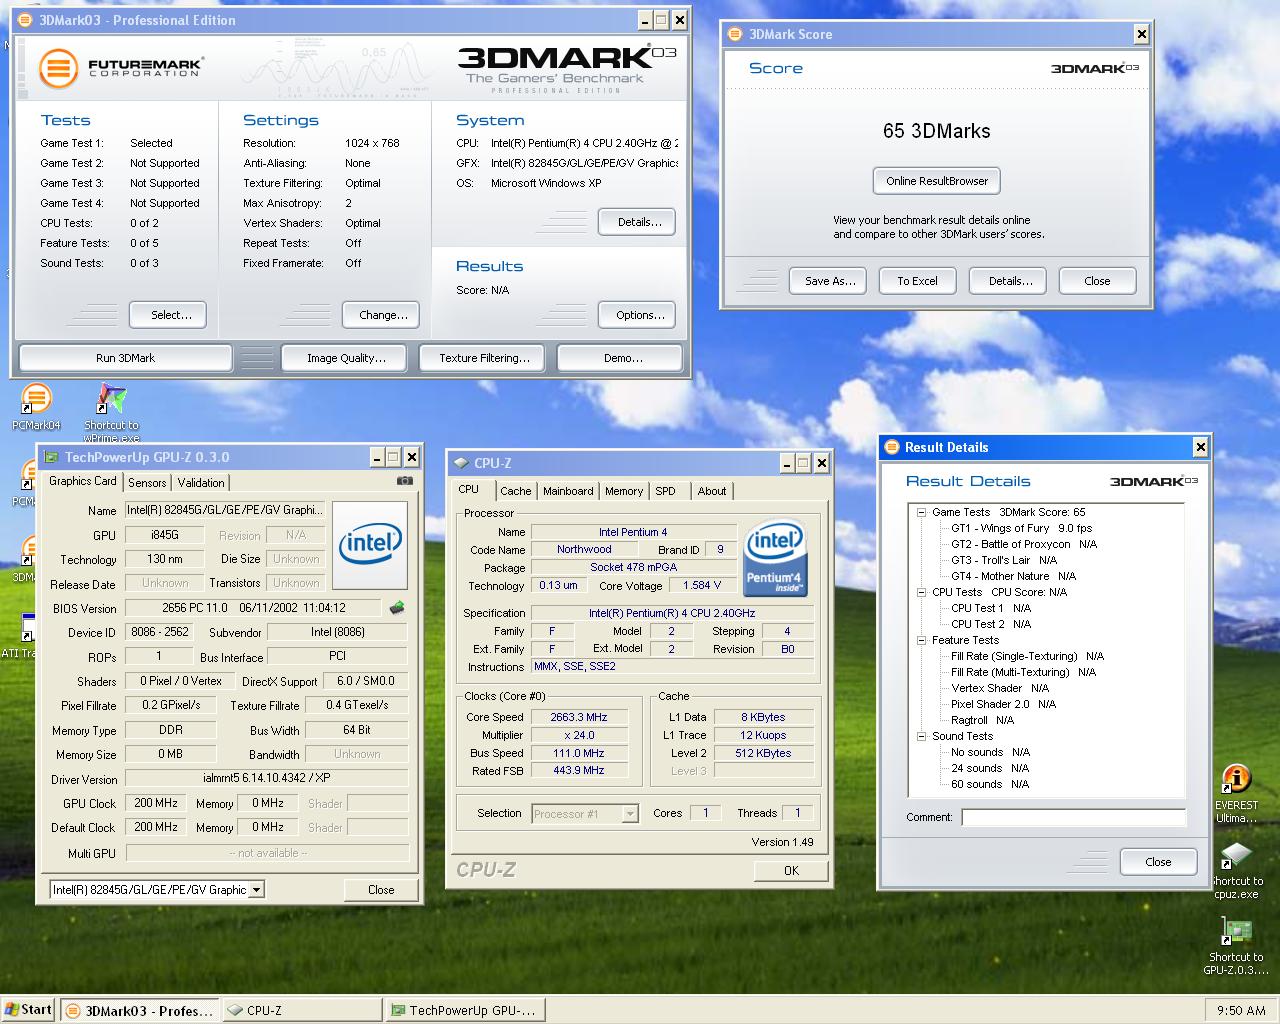Open the Cache tab in CPU-Z
Screen dimensions: 1280x1024
point(516,491)
